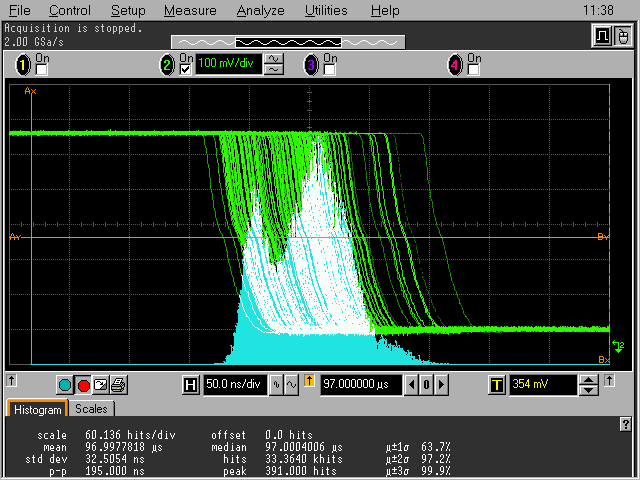This screenshot has width=640, height=480.
Task: Open trigger setup via T icon
Action: 497,385
